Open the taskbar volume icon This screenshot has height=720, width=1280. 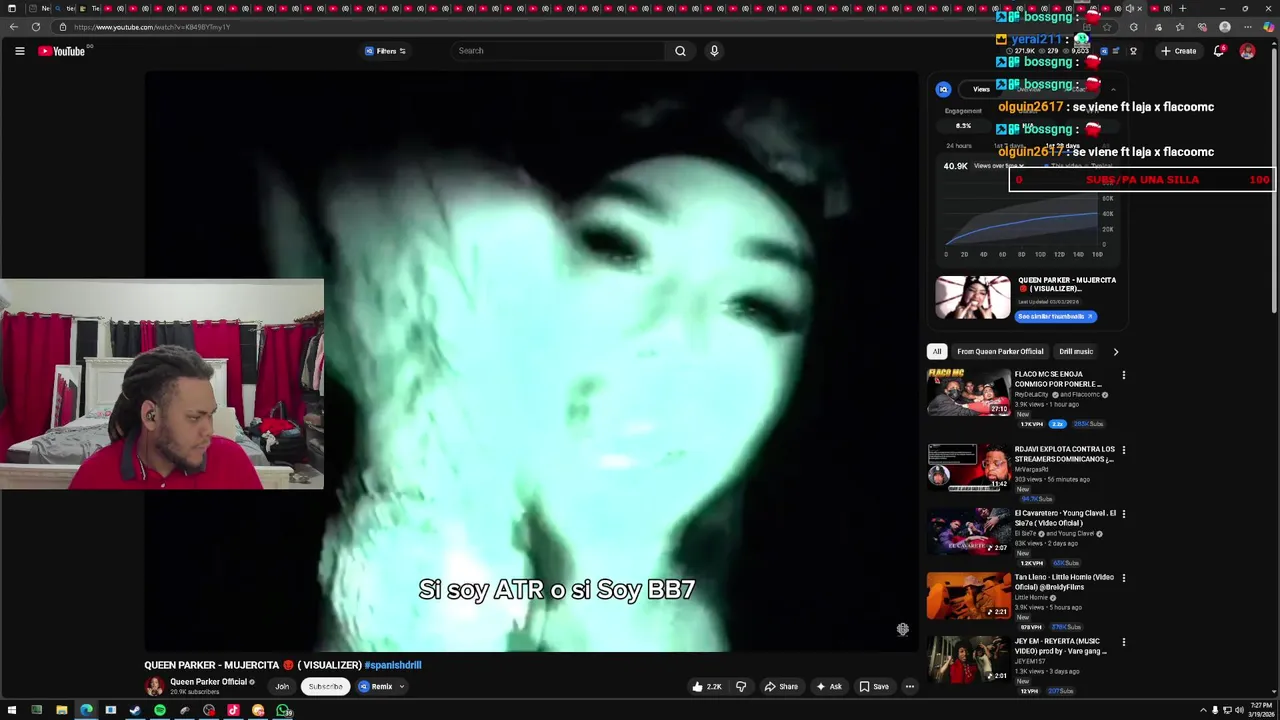[x=1239, y=711]
